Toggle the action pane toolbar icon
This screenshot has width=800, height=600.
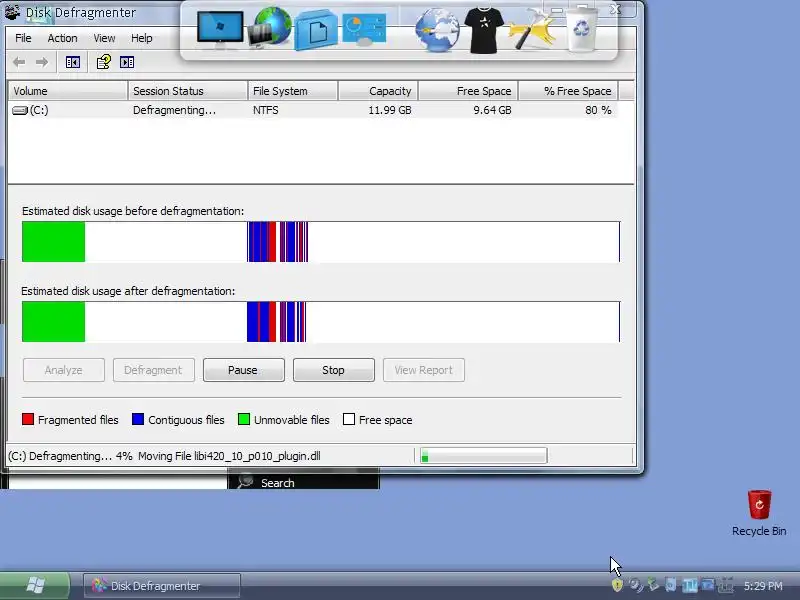[127, 62]
